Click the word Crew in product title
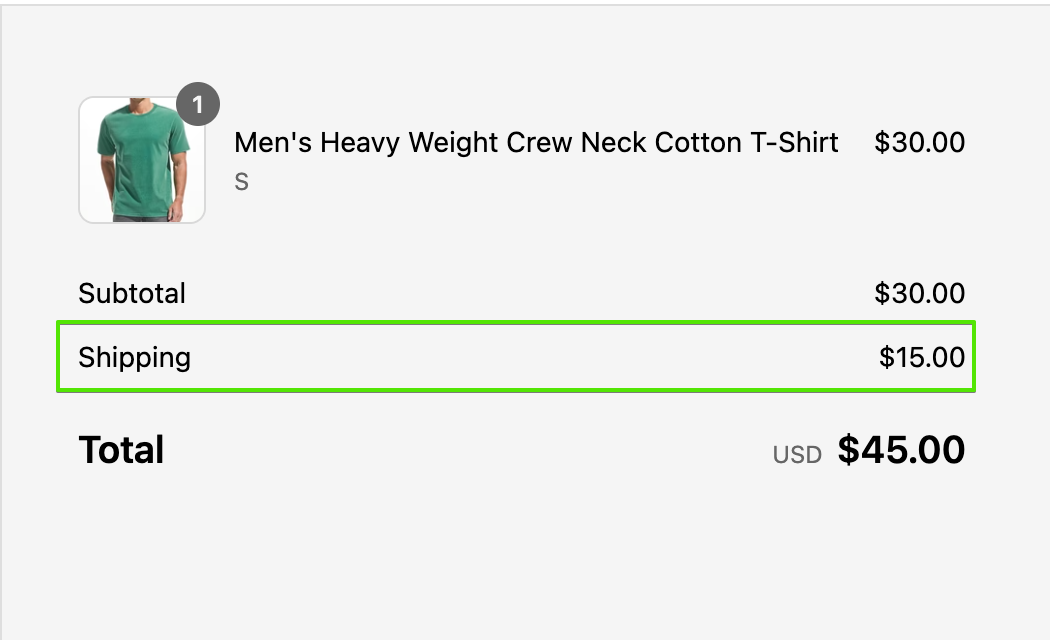This screenshot has width=1050, height=640. point(538,143)
